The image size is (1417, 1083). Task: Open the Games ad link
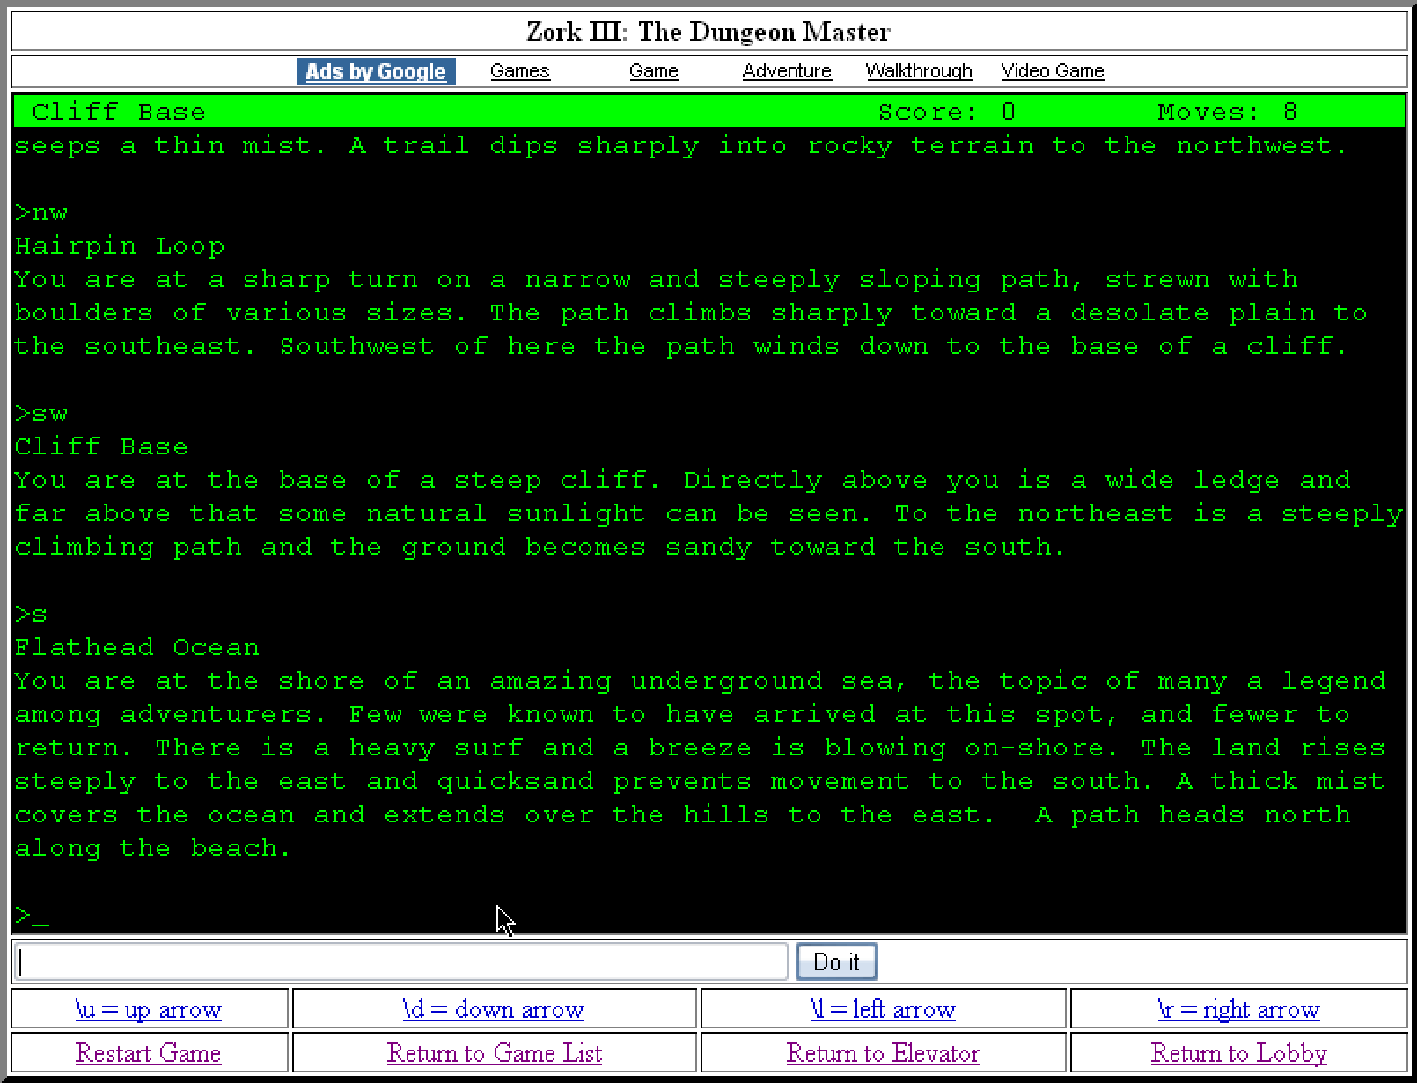tap(519, 71)
